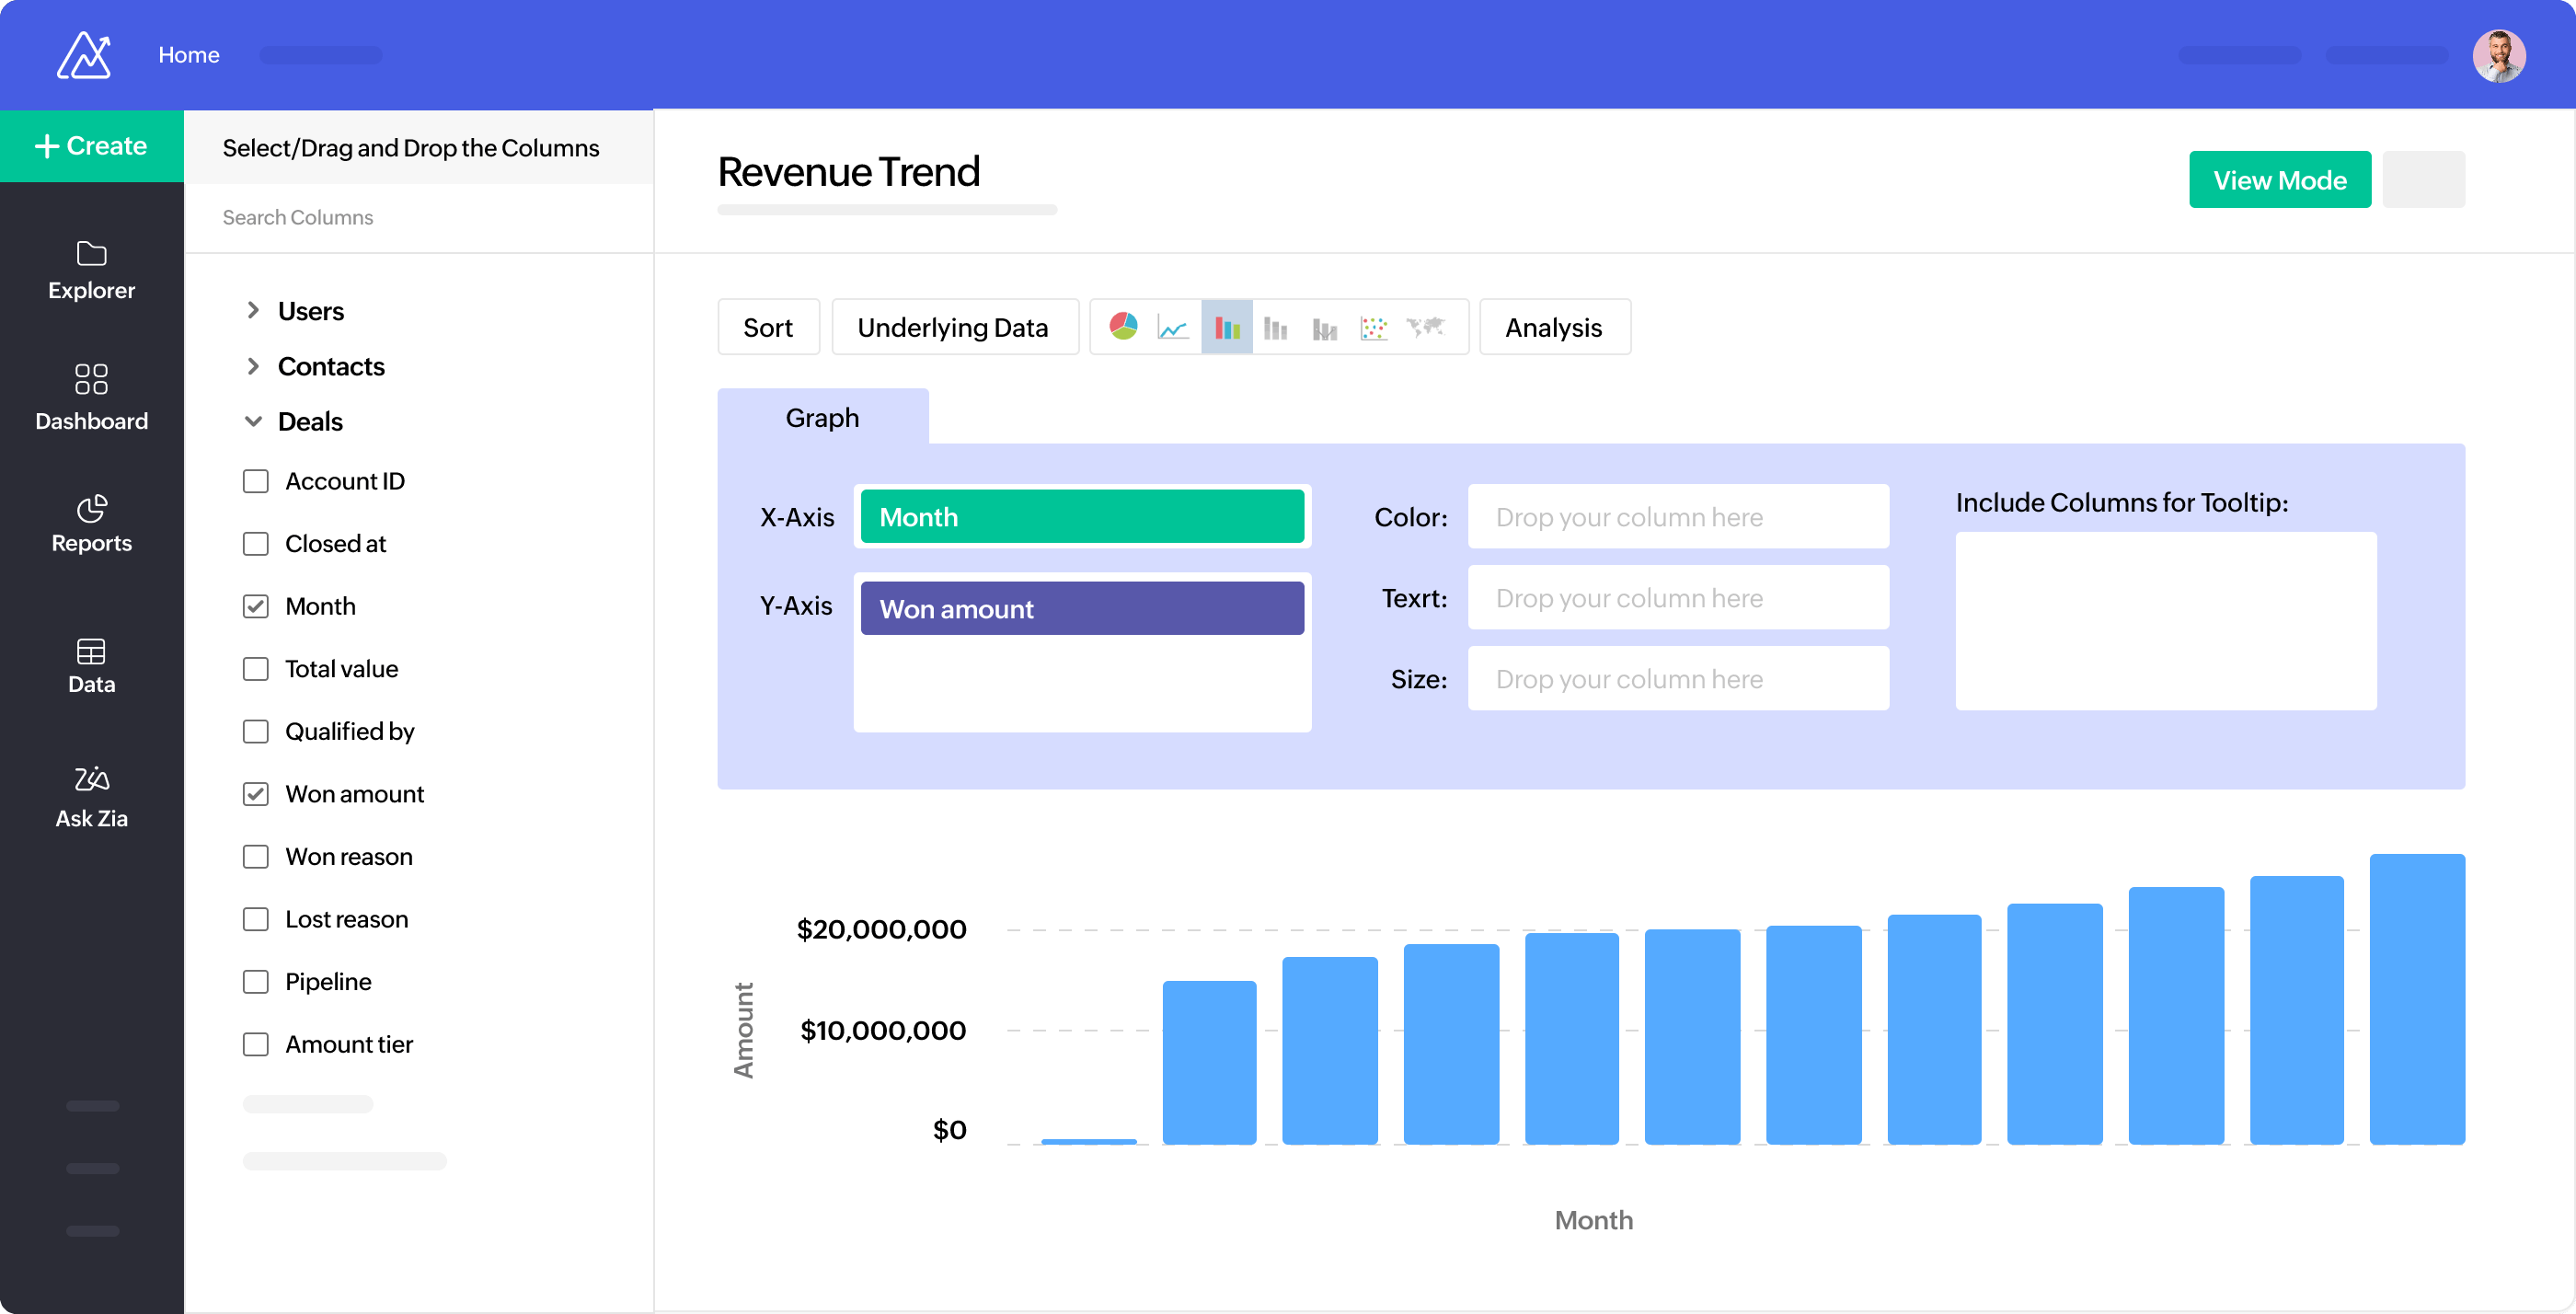This screenshot has width=2576, height=1314.
Task: Enable the Pipeline column checkbox
Action: point(256,982)
